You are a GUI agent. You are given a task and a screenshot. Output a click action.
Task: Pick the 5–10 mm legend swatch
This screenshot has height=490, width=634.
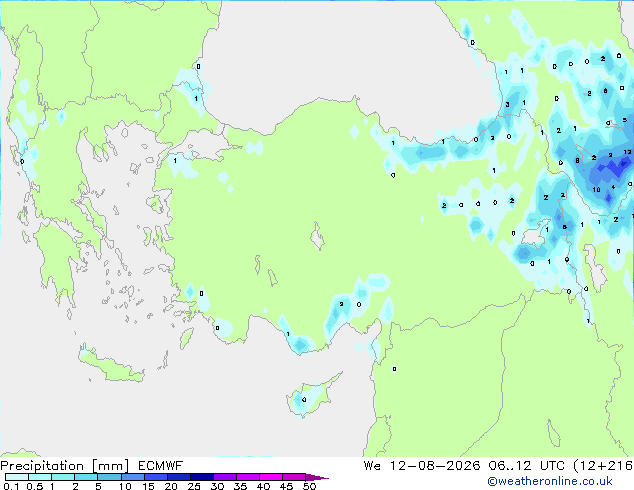click(x=109, y=477)
